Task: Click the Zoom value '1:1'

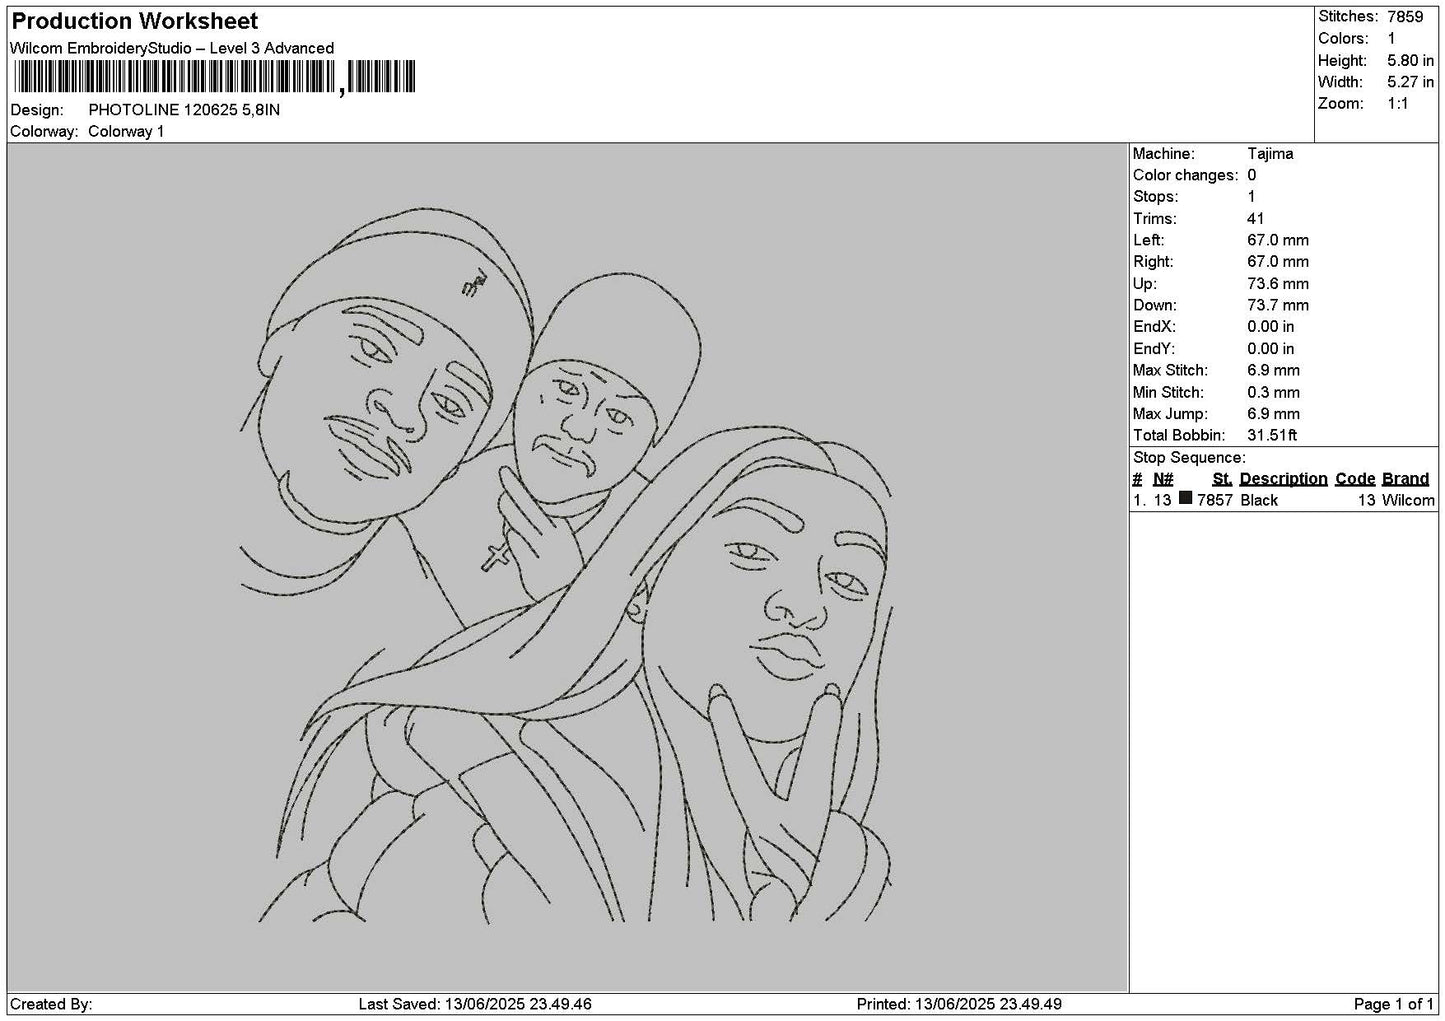Action: pyautogui.click(x=1398, y=104)
